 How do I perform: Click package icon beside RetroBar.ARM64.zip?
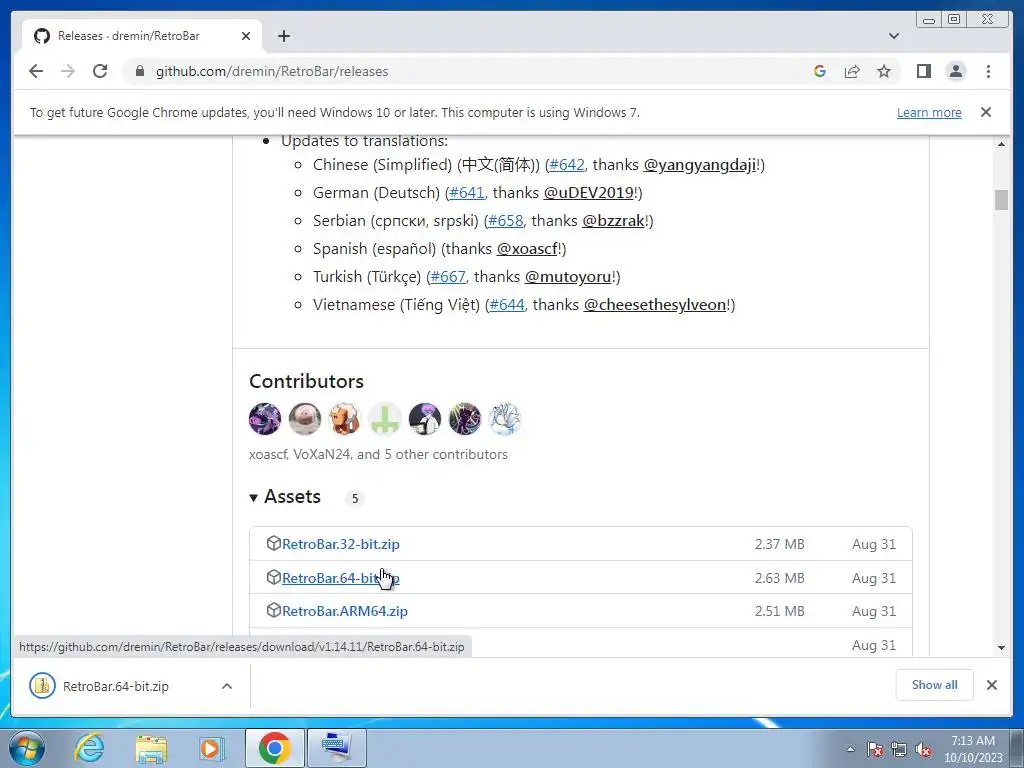coord(274,611)
